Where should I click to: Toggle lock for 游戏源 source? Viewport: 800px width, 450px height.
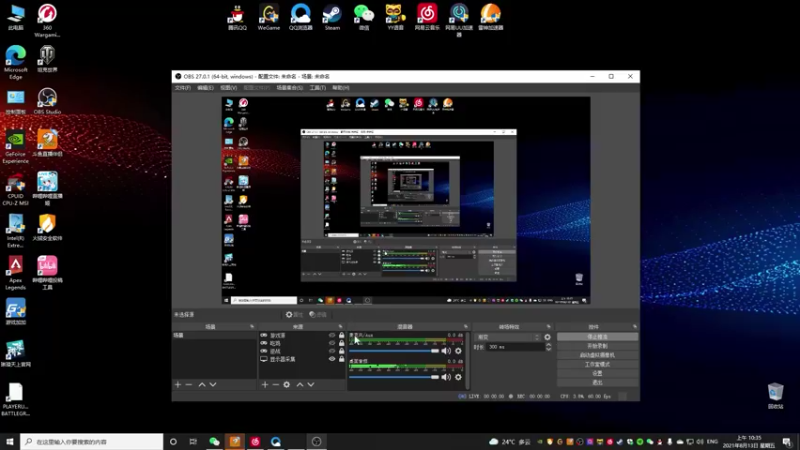click(x=342, y=335)
